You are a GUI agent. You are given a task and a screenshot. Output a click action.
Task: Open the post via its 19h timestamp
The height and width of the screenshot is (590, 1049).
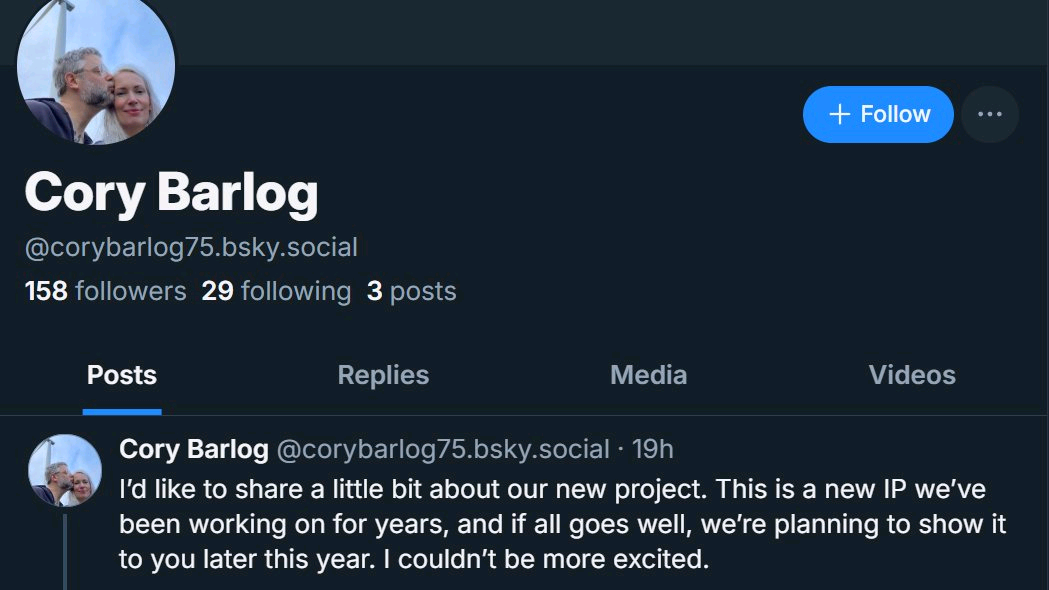[653, 449]
